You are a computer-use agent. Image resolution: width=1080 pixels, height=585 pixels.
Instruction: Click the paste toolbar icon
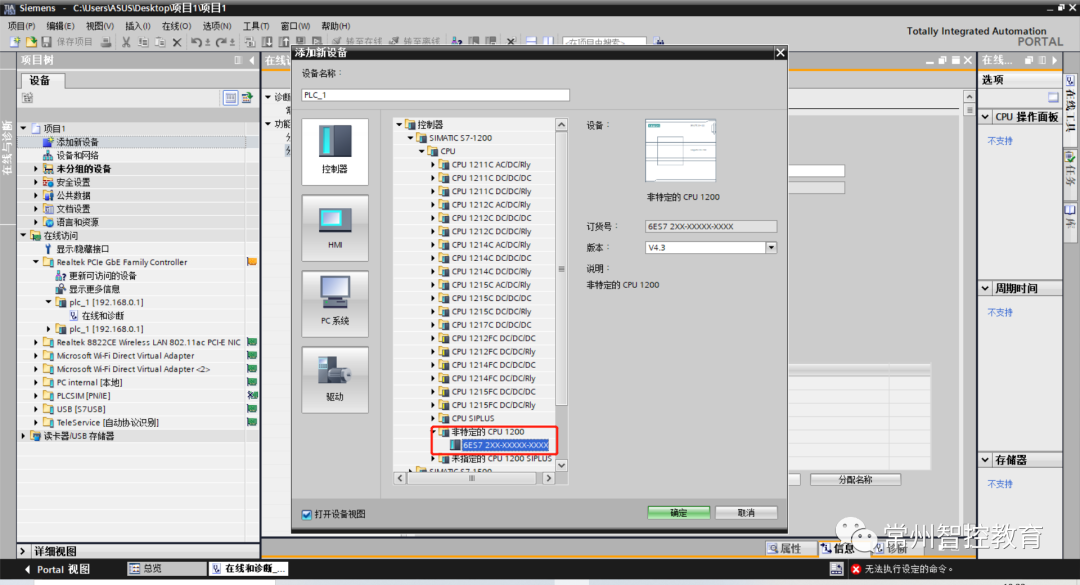click(x=160, y=42)
